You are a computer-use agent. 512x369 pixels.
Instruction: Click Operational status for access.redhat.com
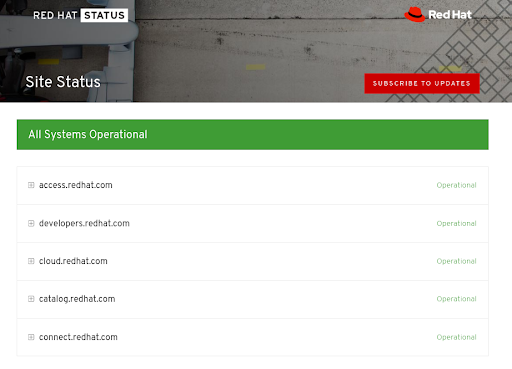[456, 185]
